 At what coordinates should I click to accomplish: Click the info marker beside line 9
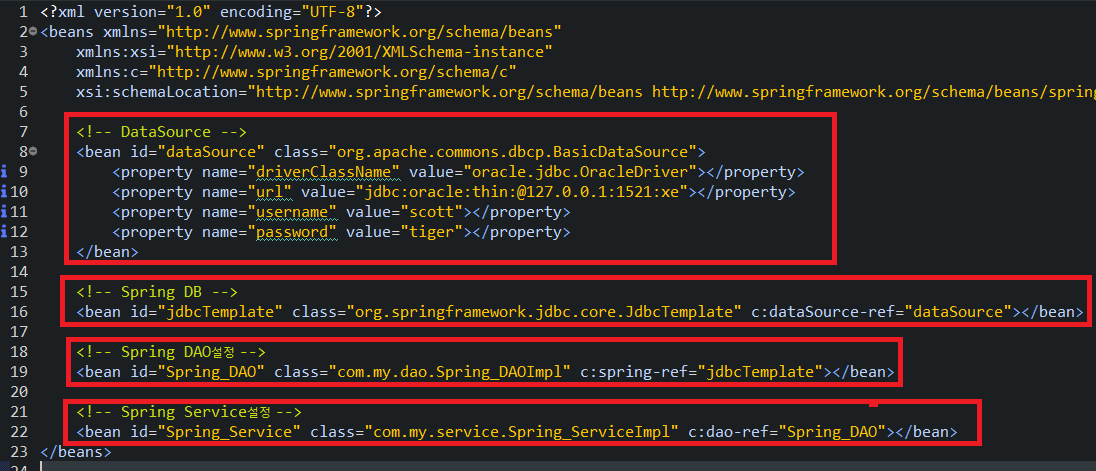pos(4,171)
